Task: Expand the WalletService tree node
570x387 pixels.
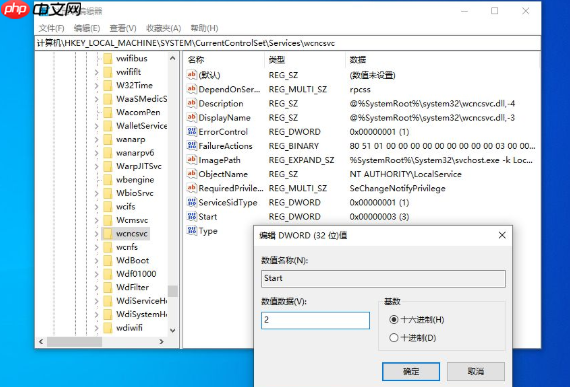Action: coord(96,126)
